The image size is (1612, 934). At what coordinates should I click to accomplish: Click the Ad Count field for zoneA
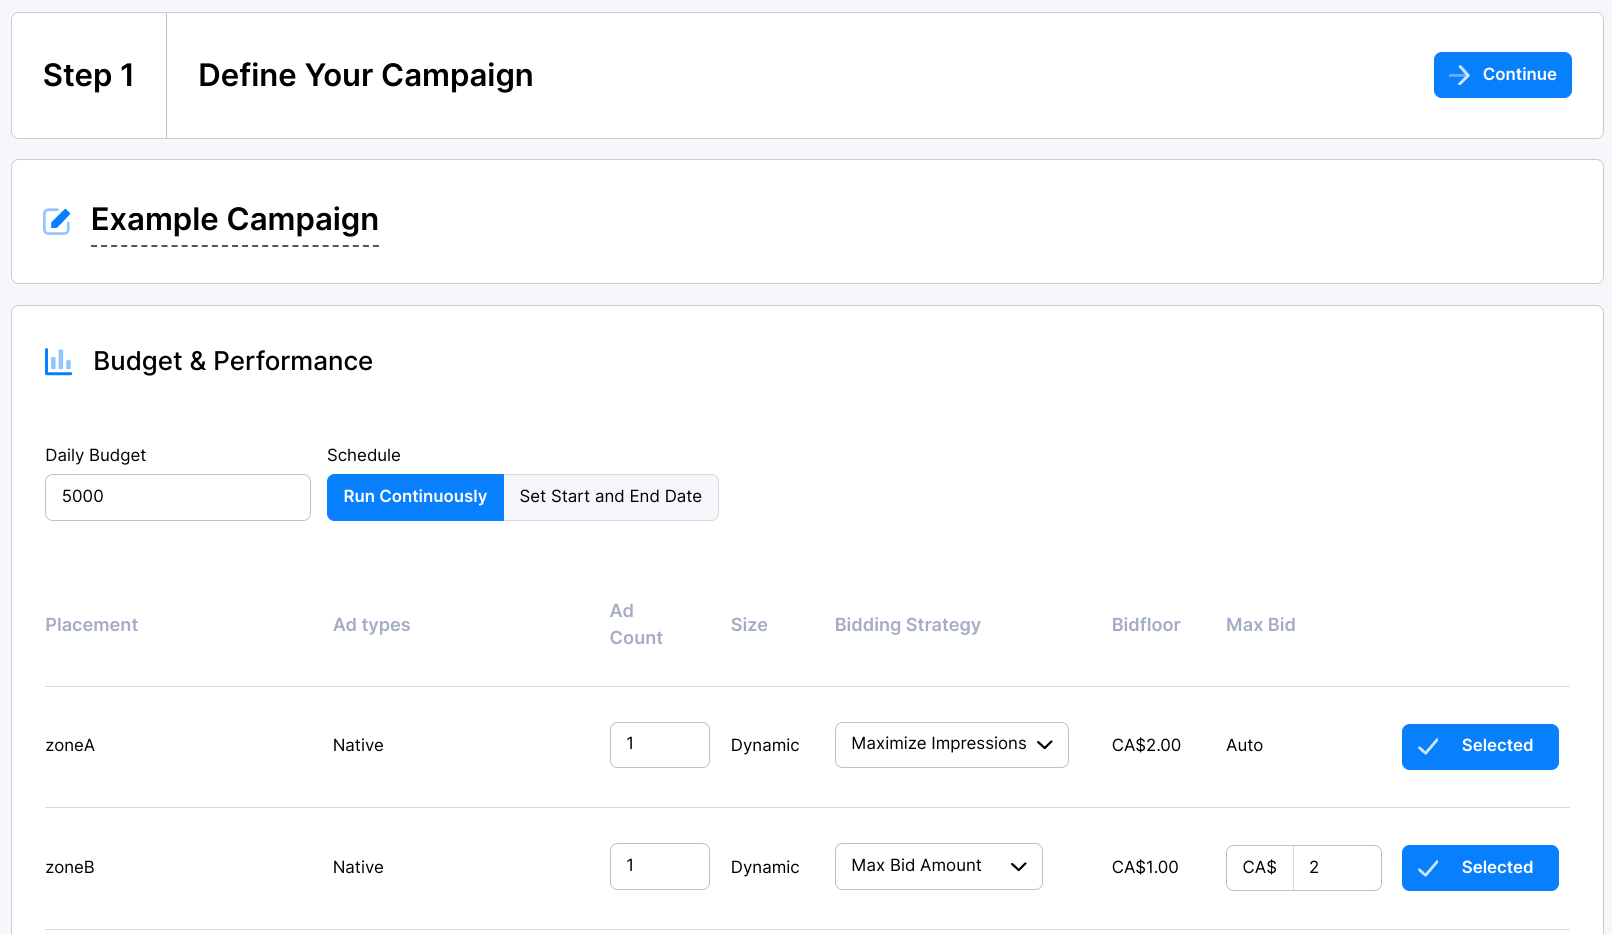pos(660,745)
